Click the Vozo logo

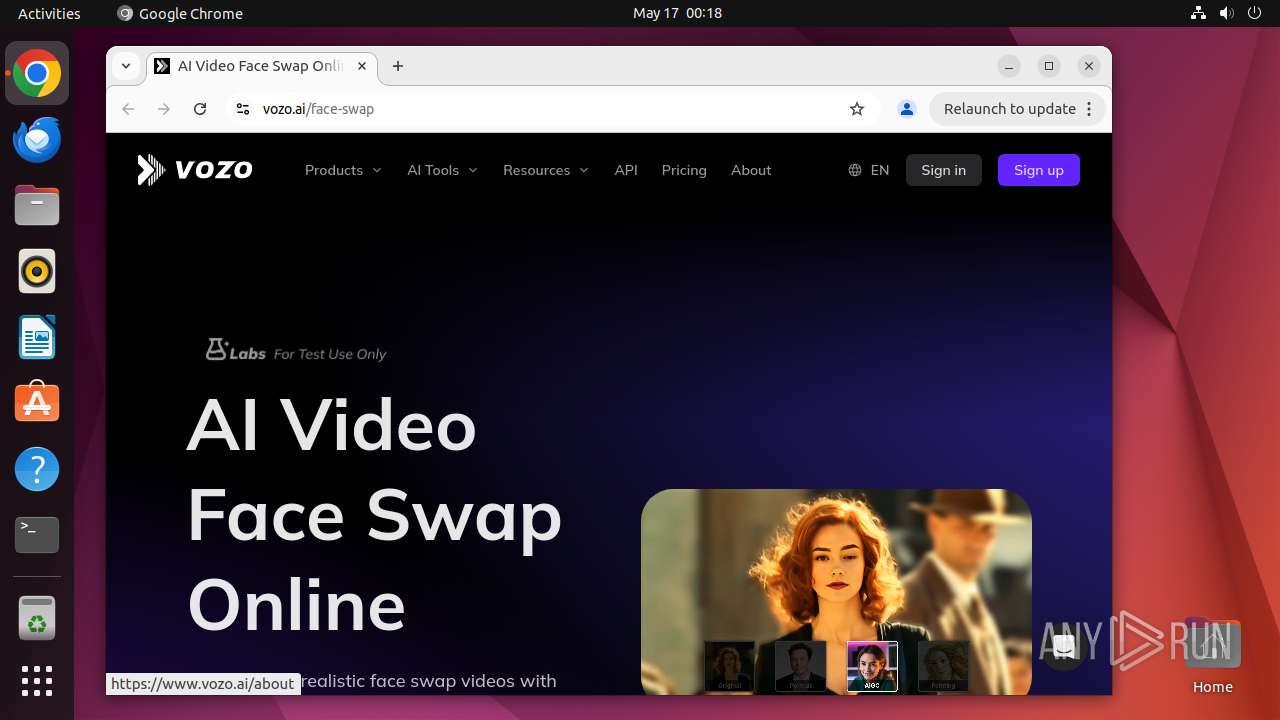click(x=195, y=170)
